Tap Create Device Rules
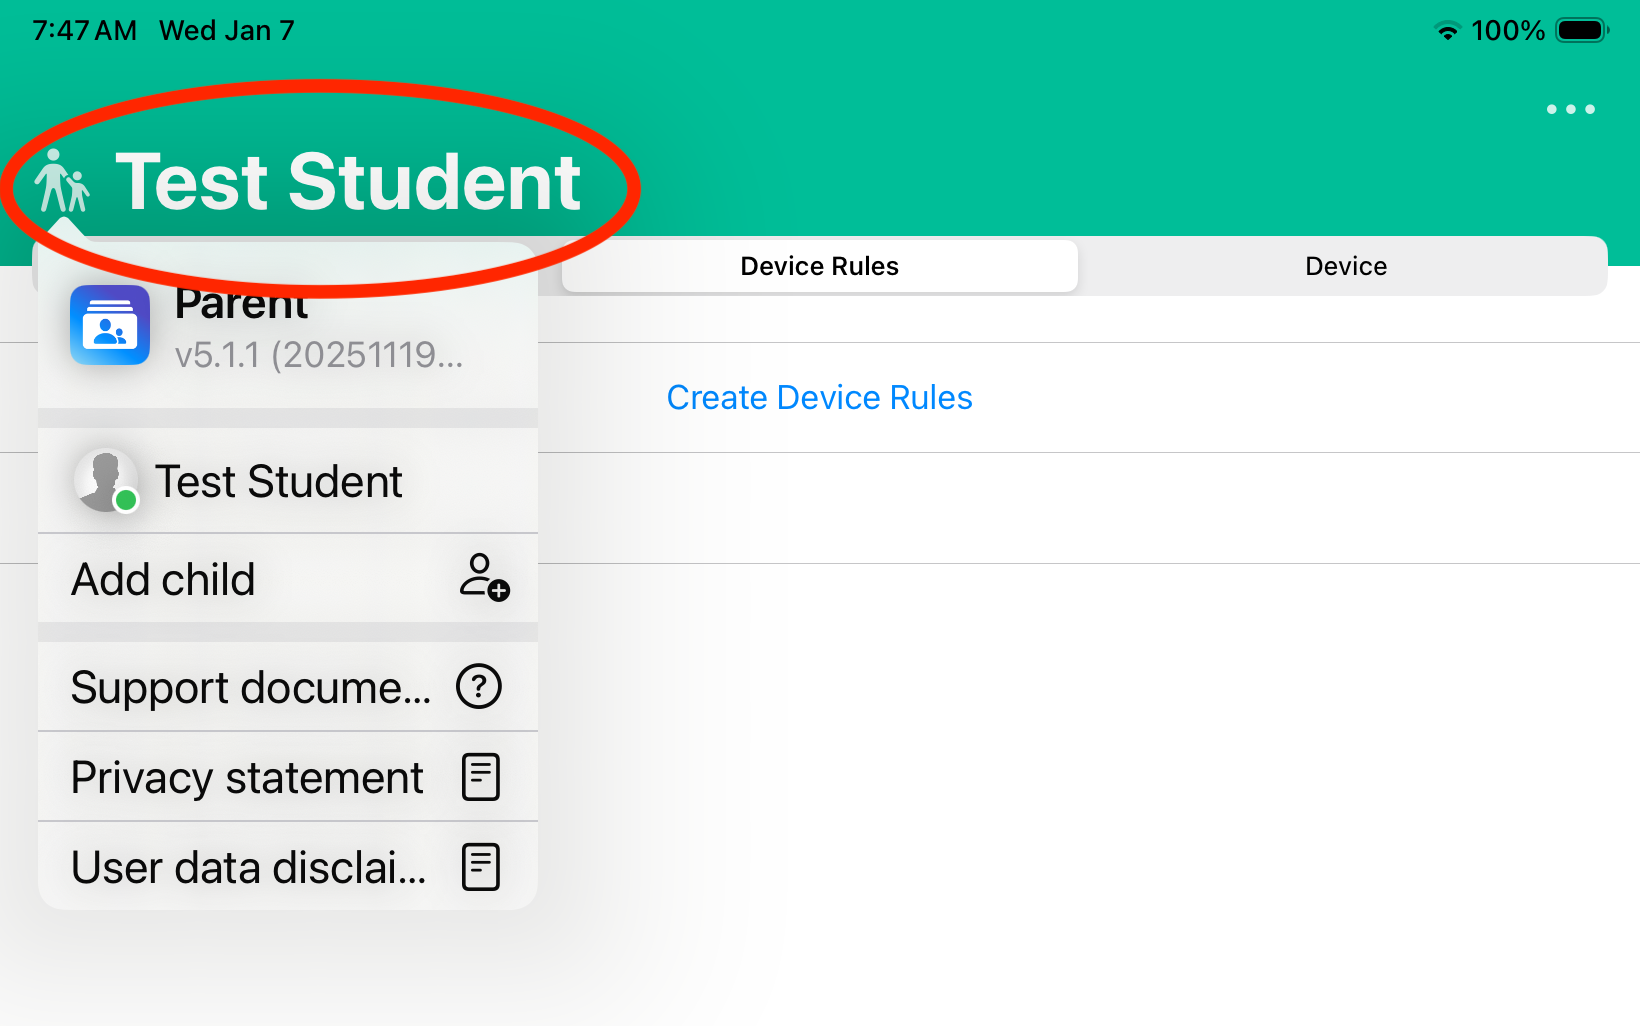1640x1026 pixels. (x=819, y=397)
